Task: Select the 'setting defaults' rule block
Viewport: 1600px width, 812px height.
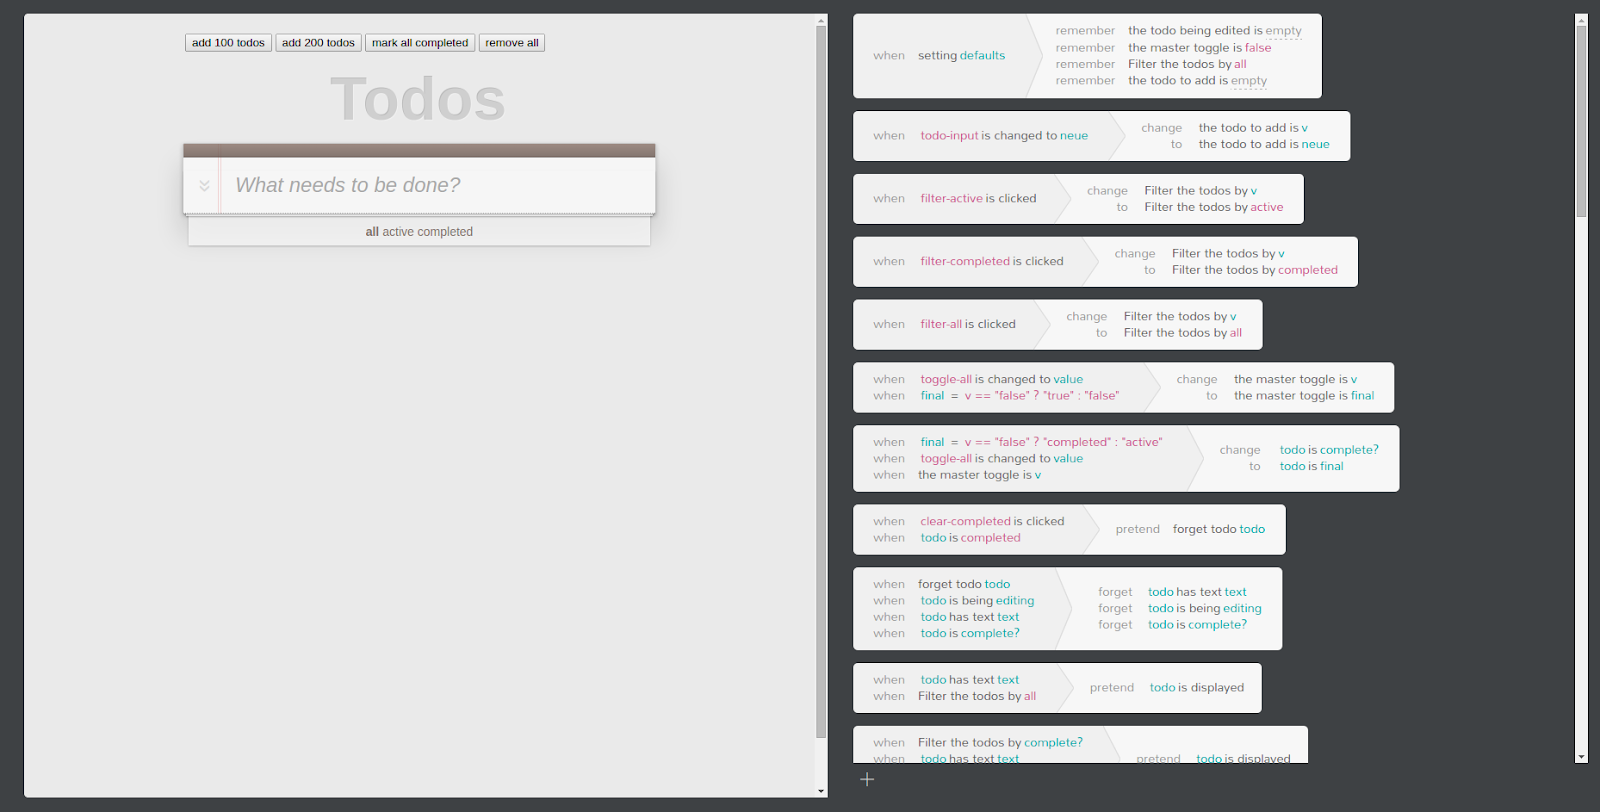Action: click(x=938, y=56)
